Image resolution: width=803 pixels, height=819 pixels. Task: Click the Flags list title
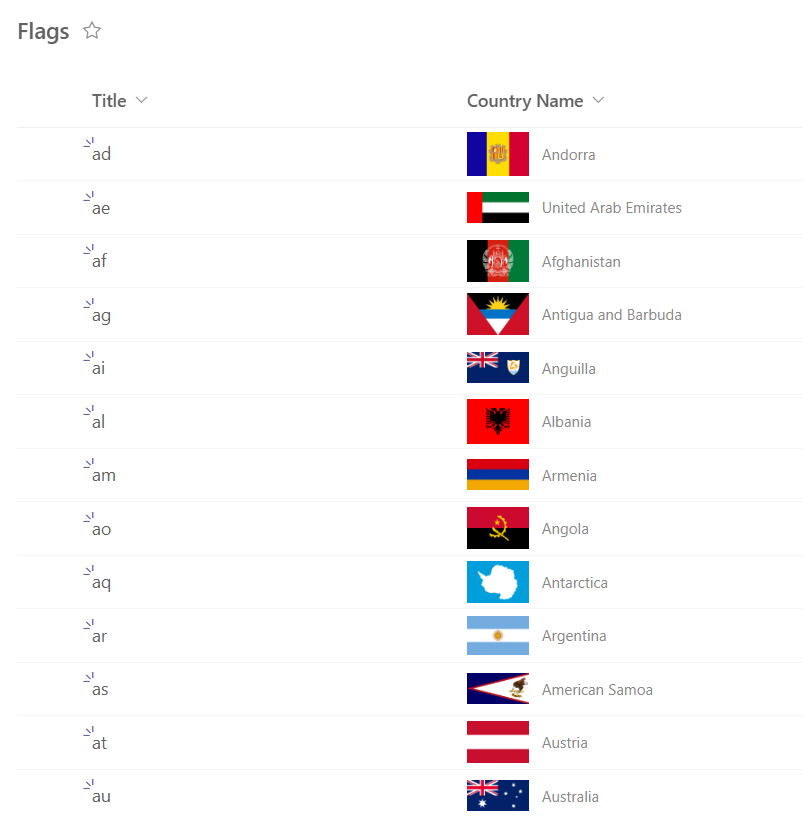[42, 31]
